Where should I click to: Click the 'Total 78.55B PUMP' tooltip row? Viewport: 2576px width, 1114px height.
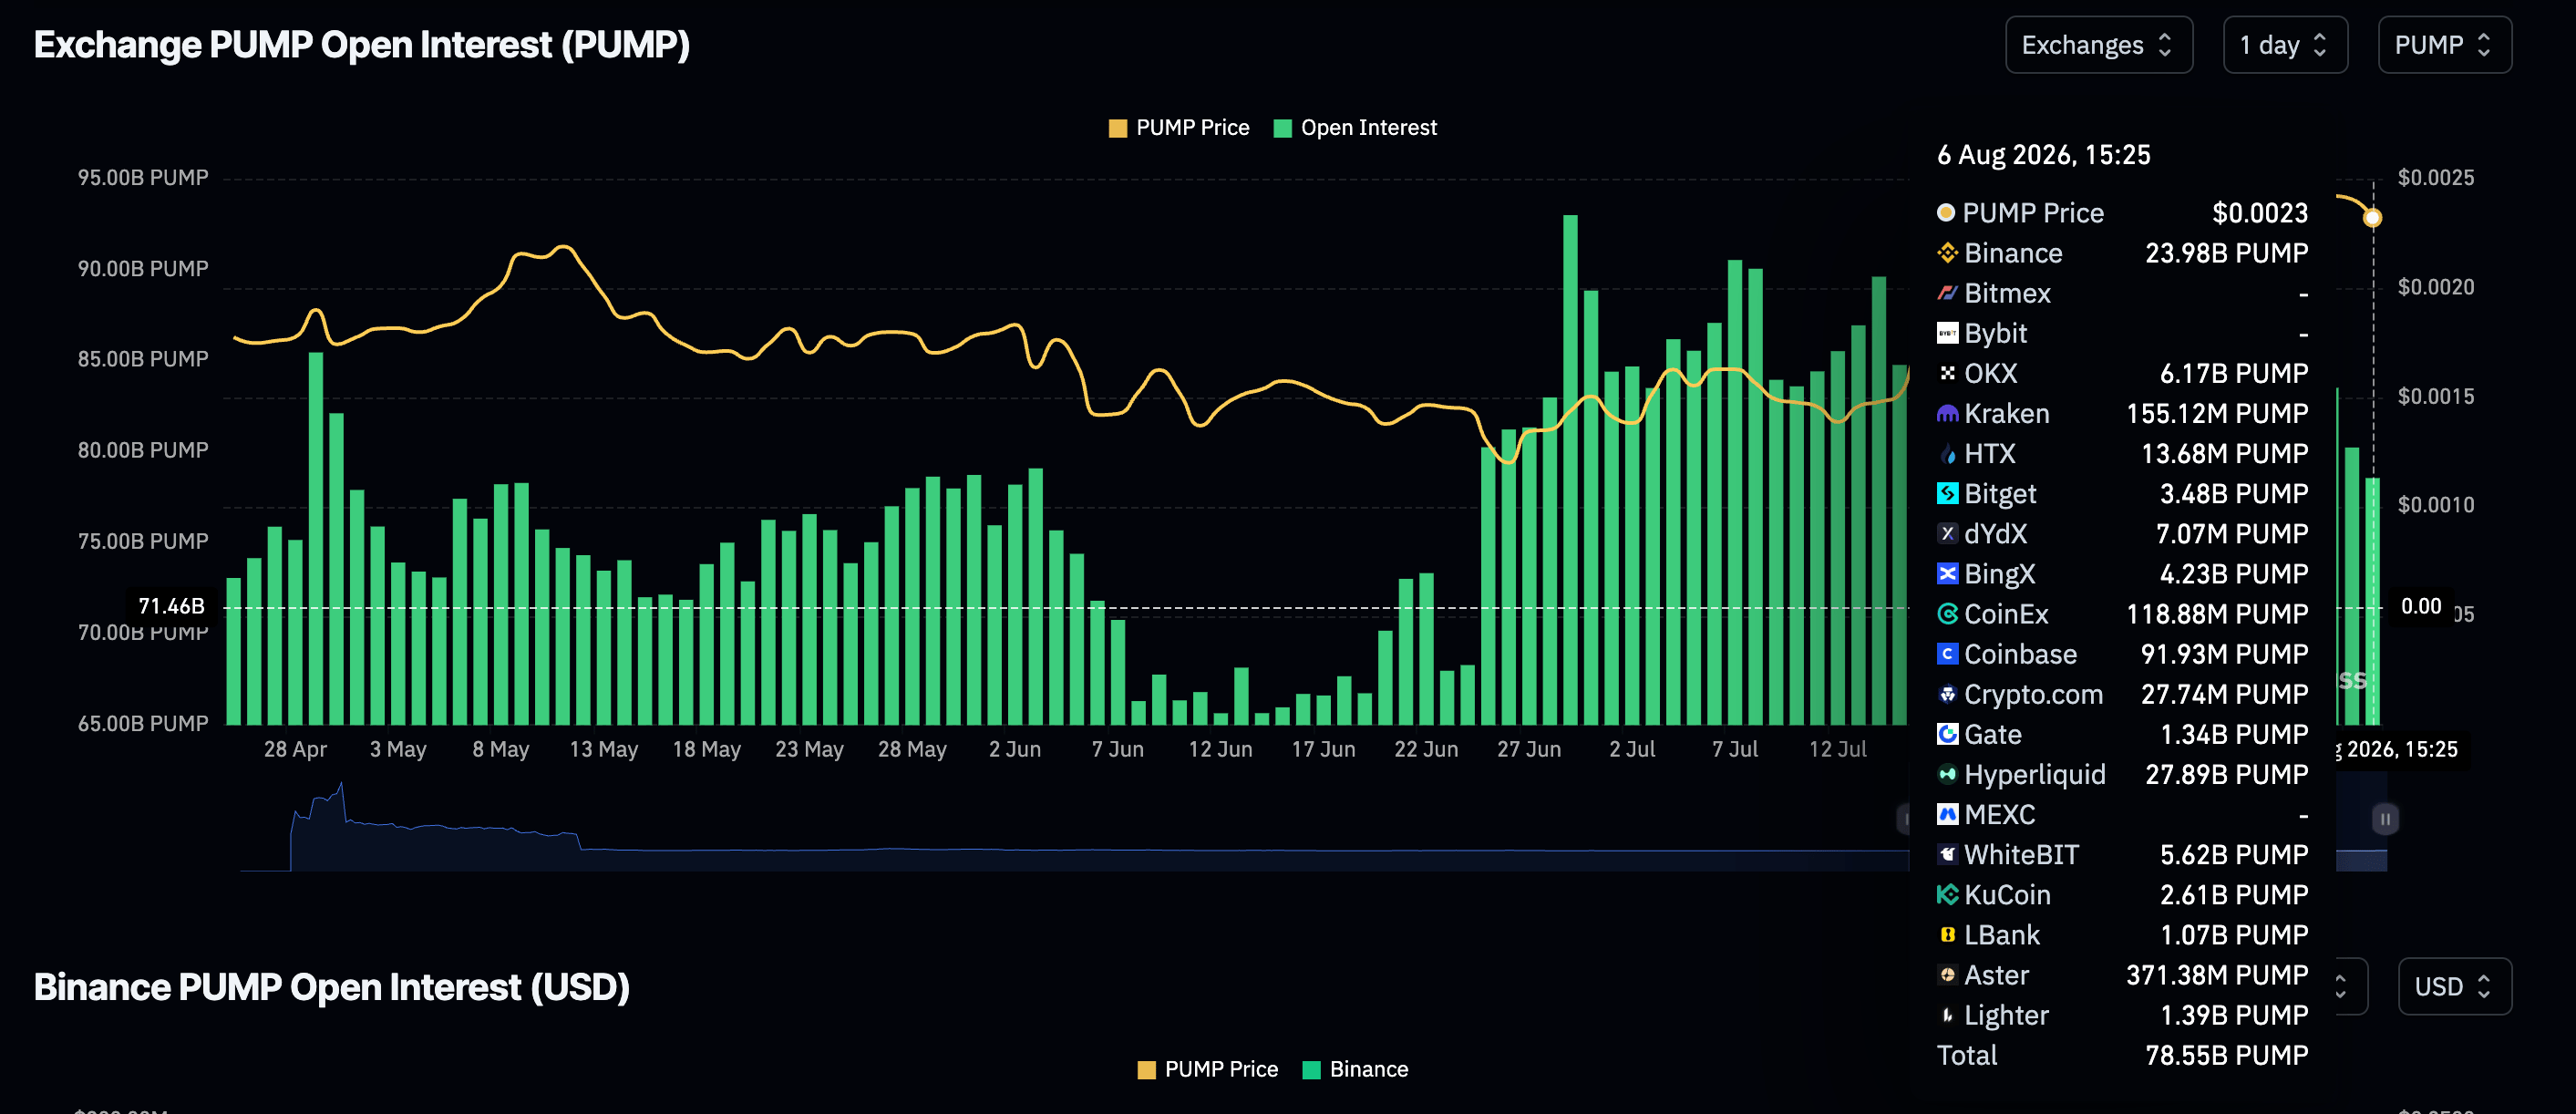pos(2122,1055)
